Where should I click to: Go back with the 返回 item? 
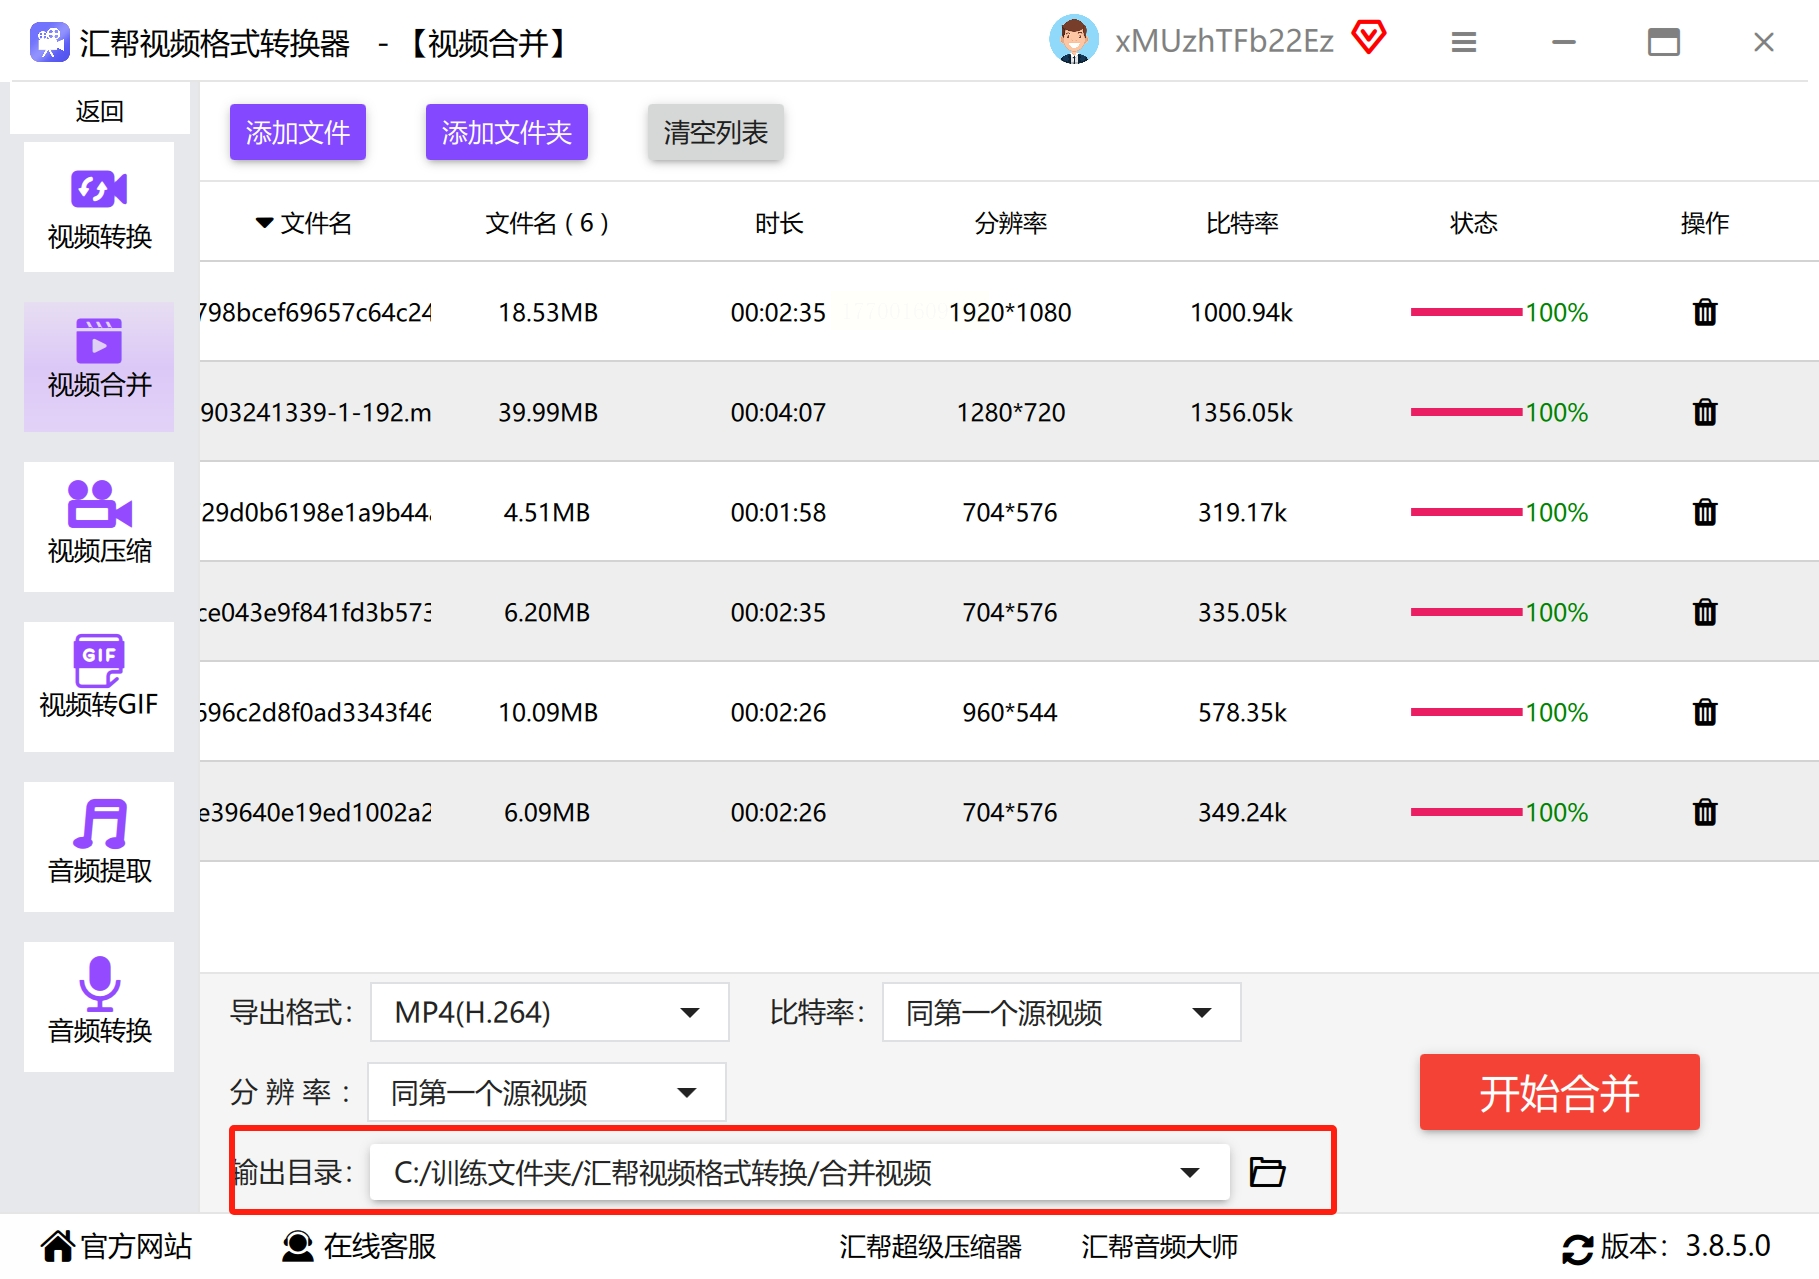click(x=99, y=110)
